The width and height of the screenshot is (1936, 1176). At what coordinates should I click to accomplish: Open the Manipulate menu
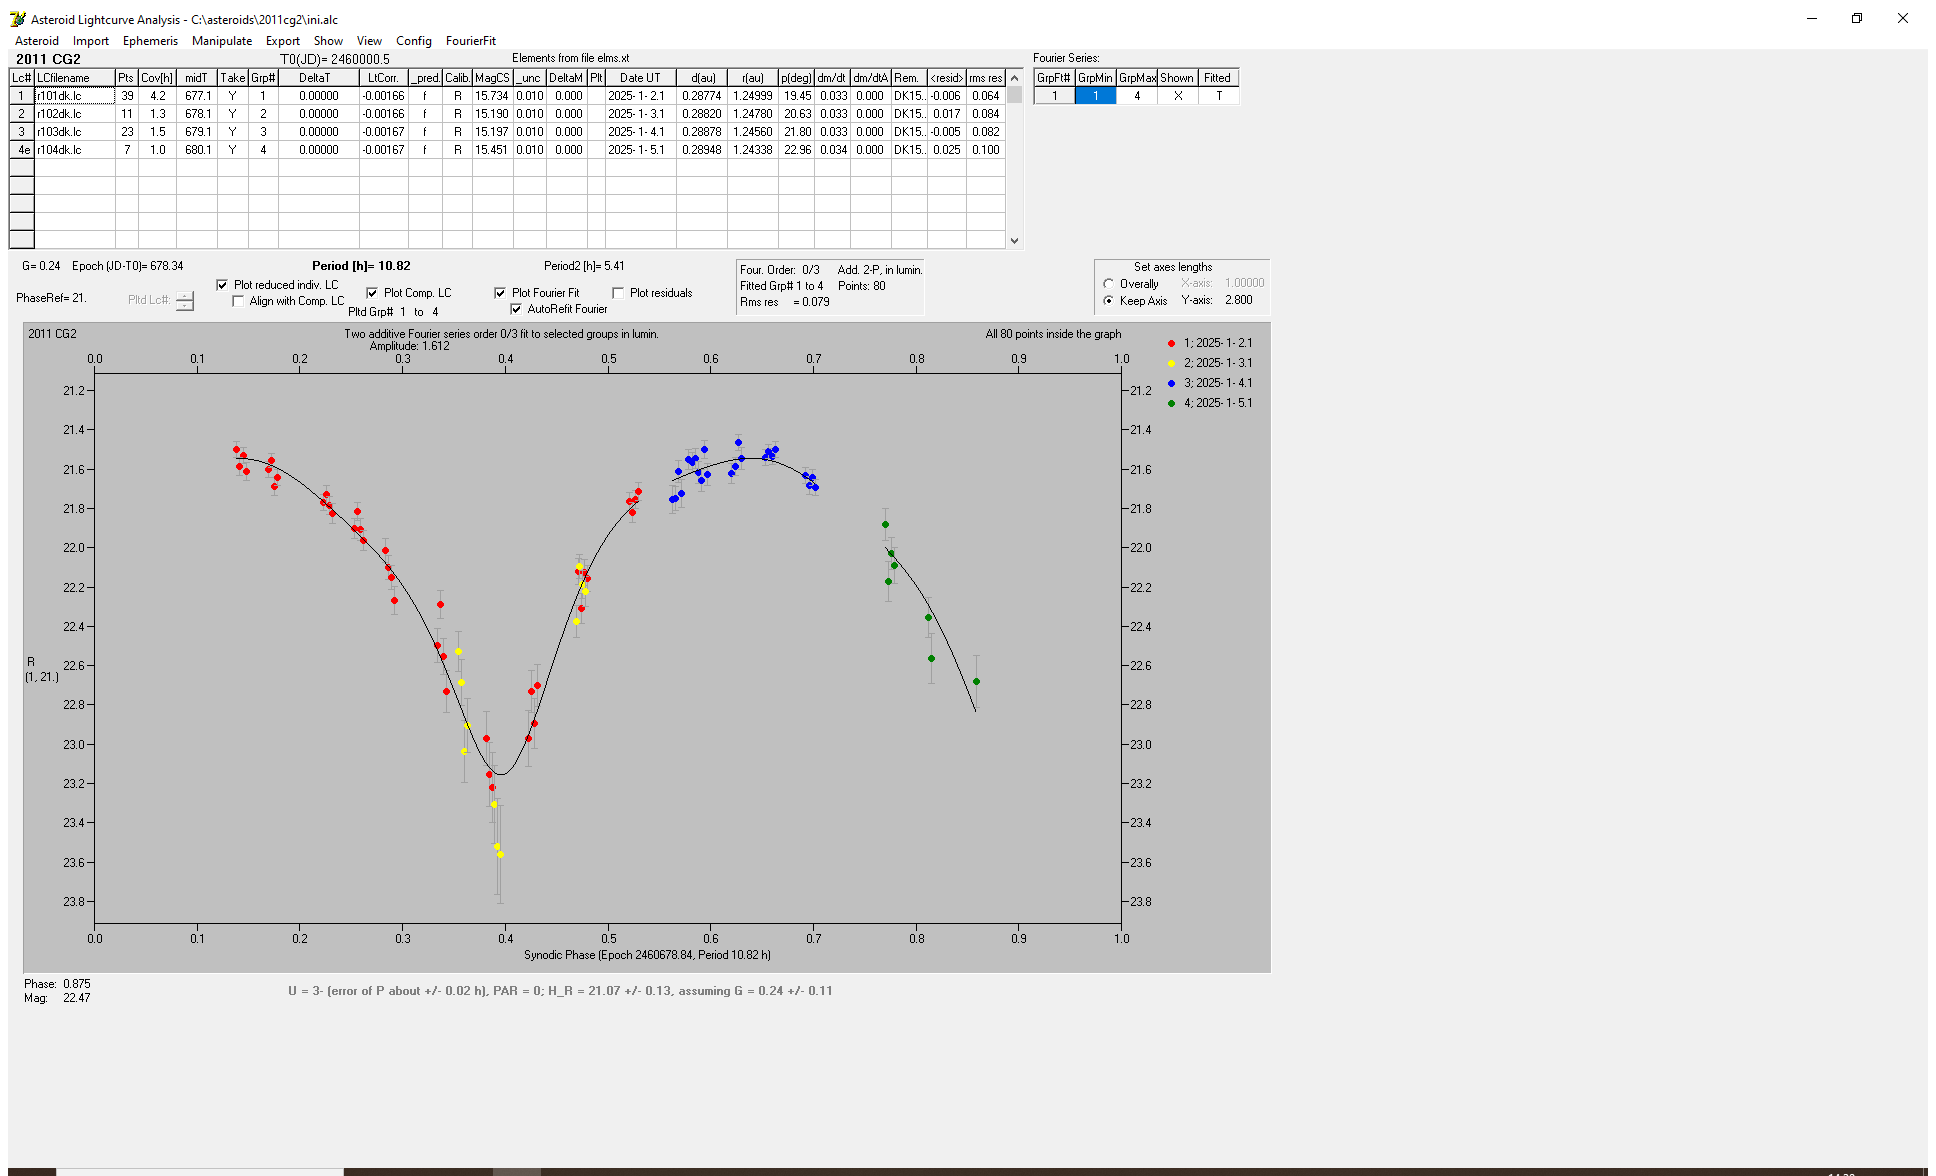coord(222,41)
